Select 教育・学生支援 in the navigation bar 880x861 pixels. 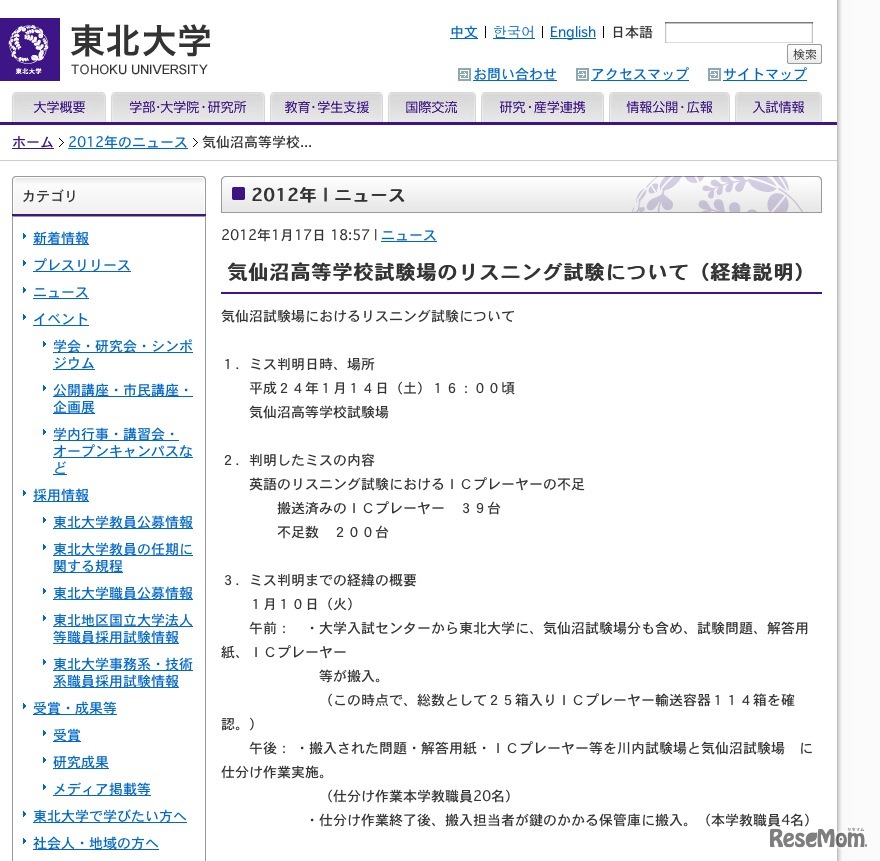tap(326, 107)
